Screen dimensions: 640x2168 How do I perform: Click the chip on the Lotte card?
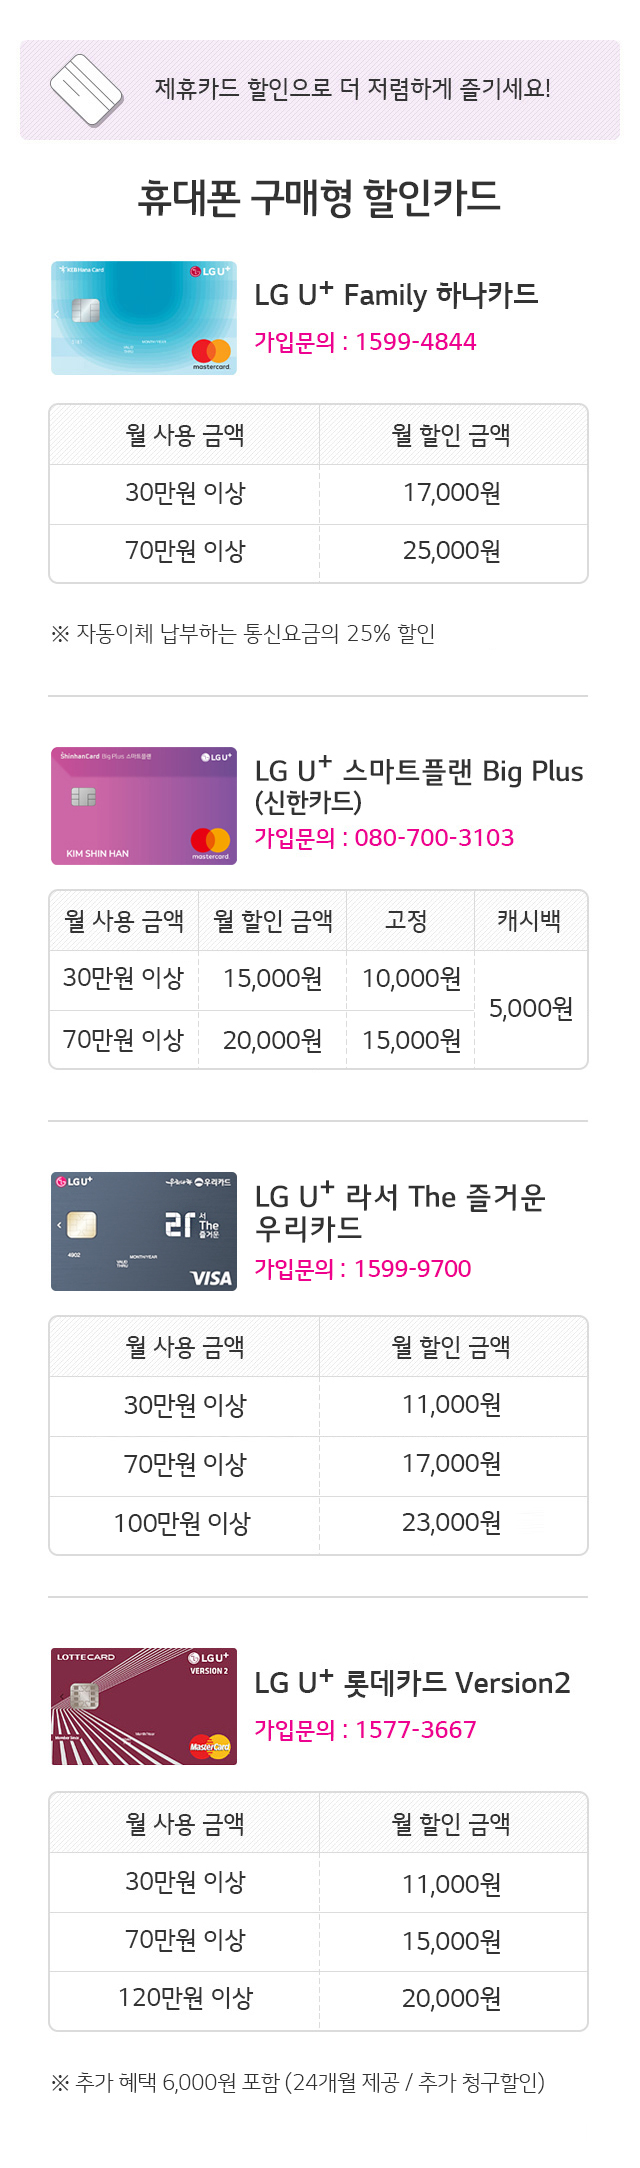[84, 1695]
